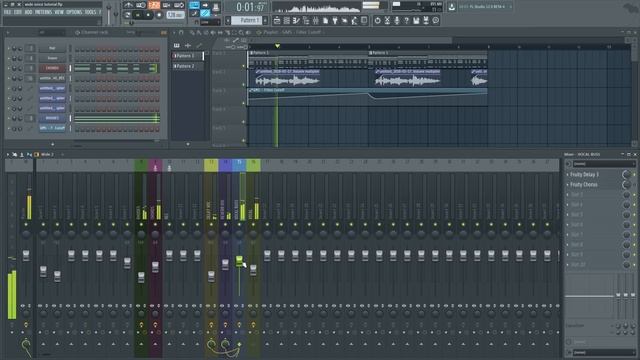
Task: Select Pattern 2 in the picker list
Action: coord(188,66)
